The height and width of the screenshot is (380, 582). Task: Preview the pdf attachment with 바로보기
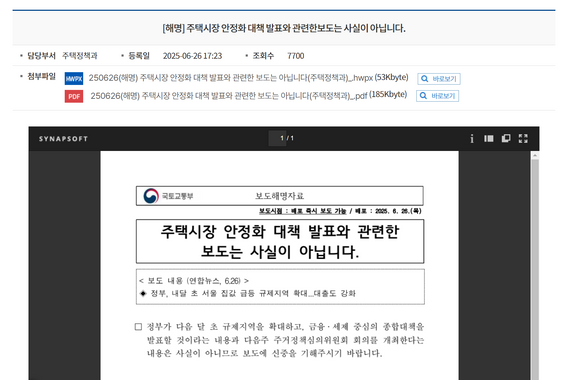point(438,96)
